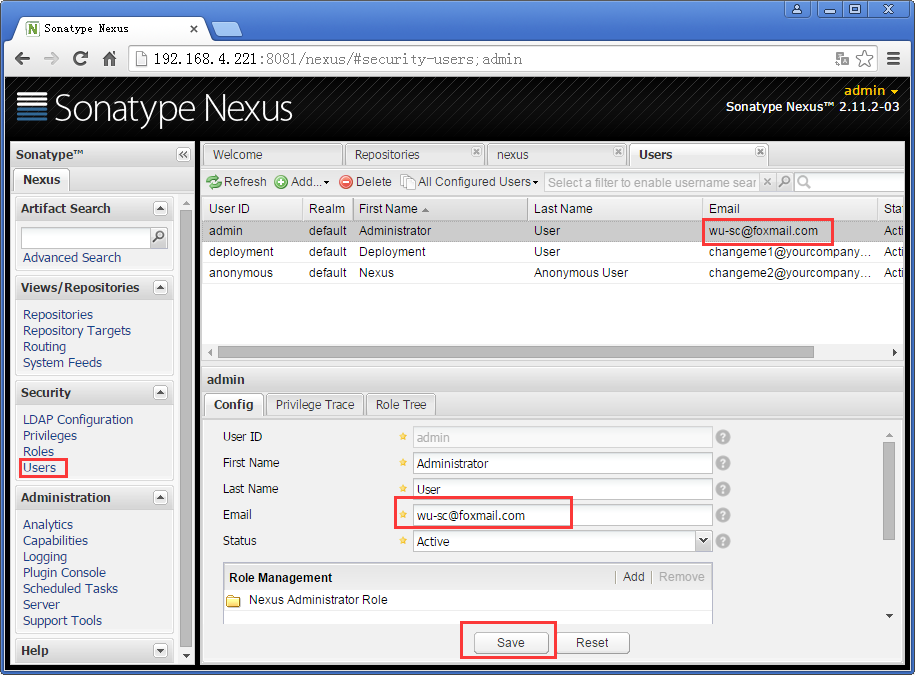
Task: Click the Artifact Search magnifier icon
Action: coord(158,237)
